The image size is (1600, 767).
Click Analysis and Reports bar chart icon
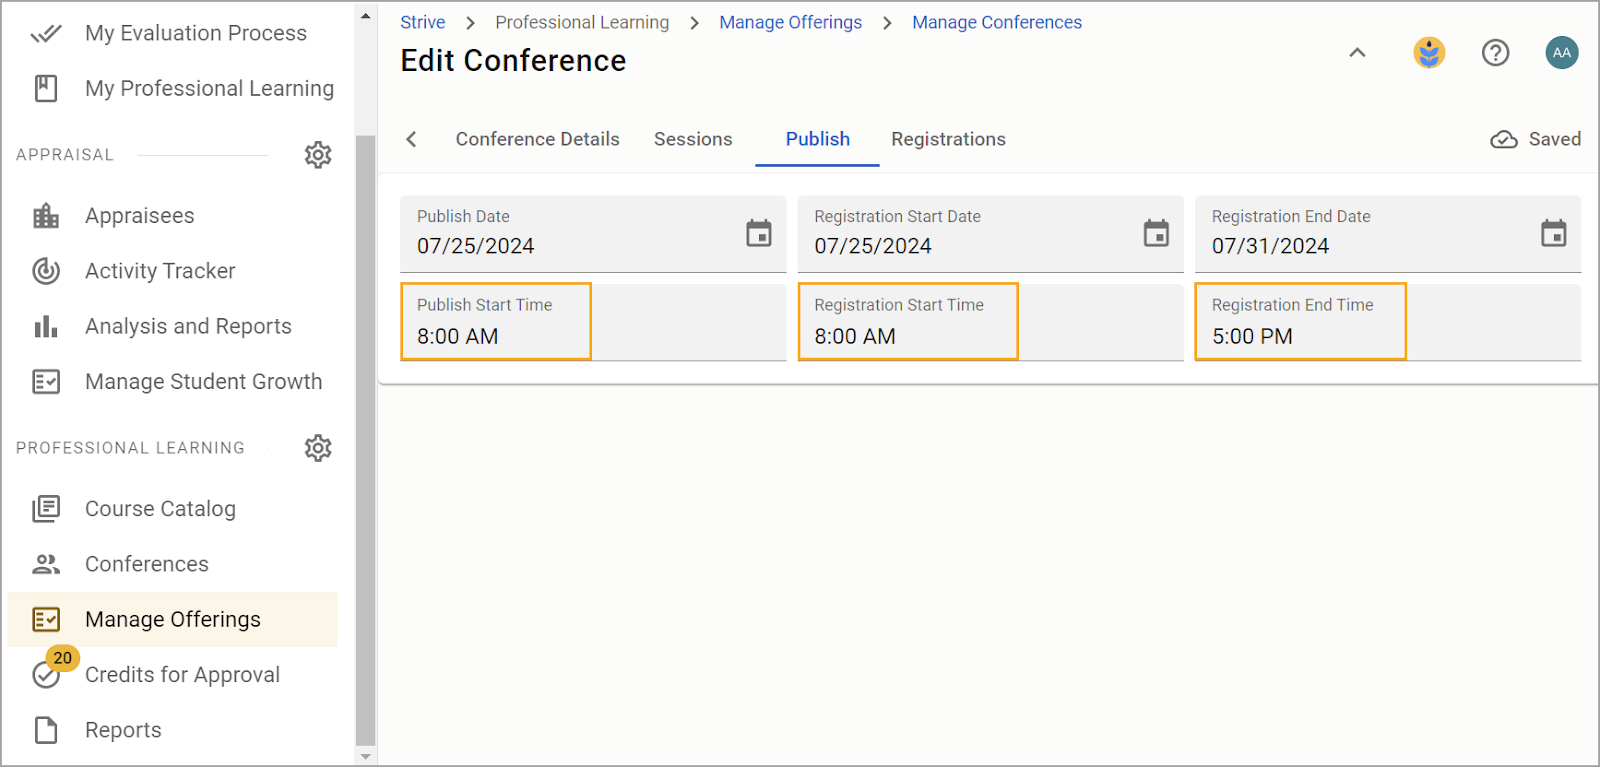coord(46,326)
